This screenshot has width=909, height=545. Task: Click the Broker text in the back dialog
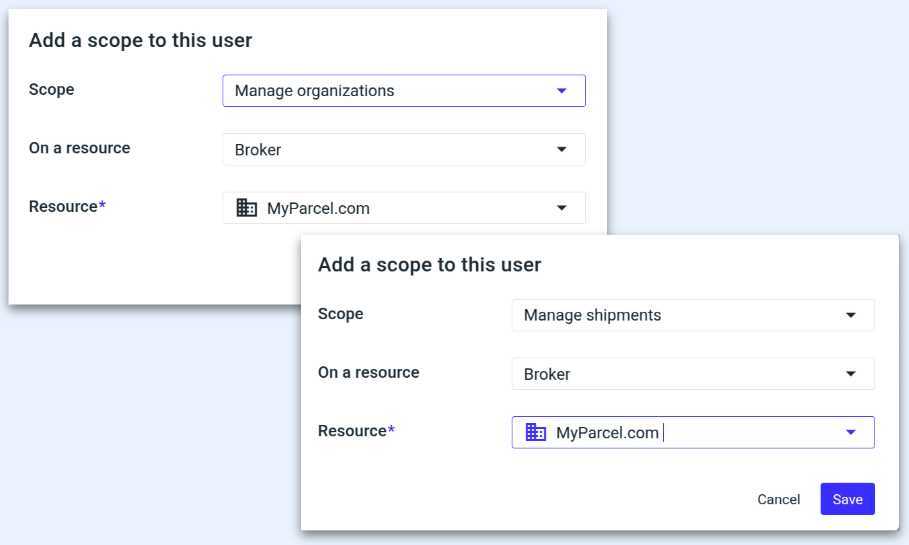click(x=258, y=150)
